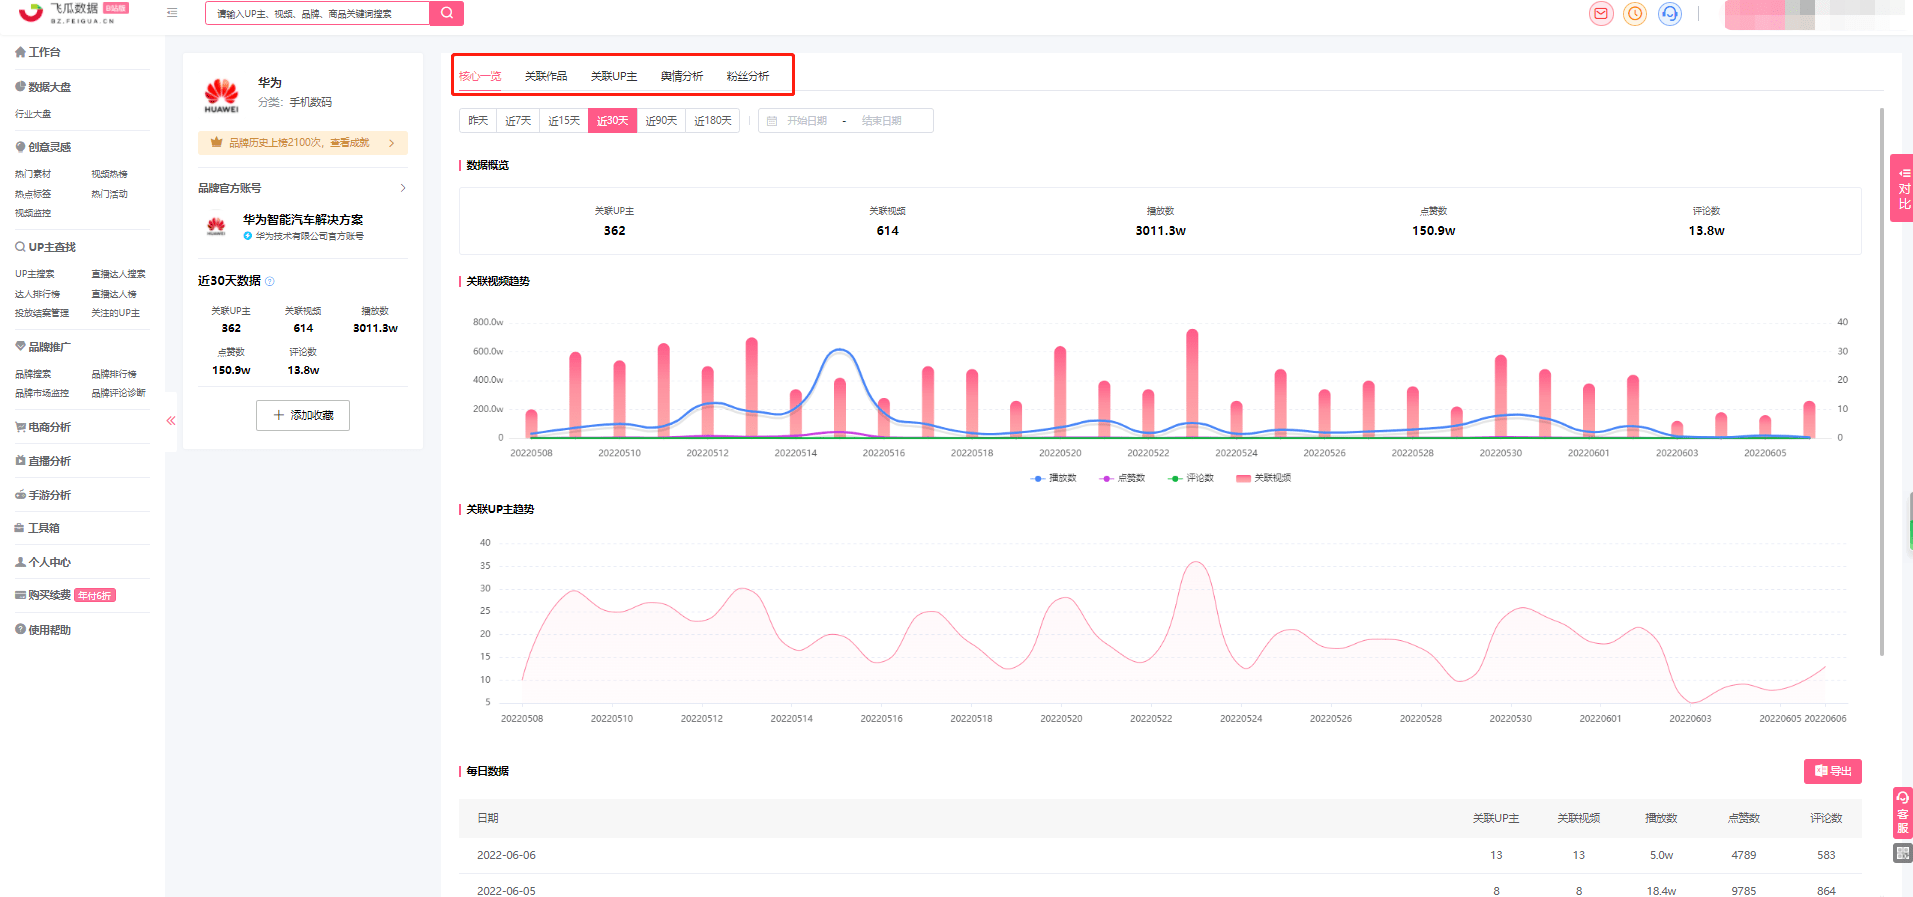This screenshot has height=897, width=1913.
Task: Click the 导出 export button
Action: pos(1833,771)
